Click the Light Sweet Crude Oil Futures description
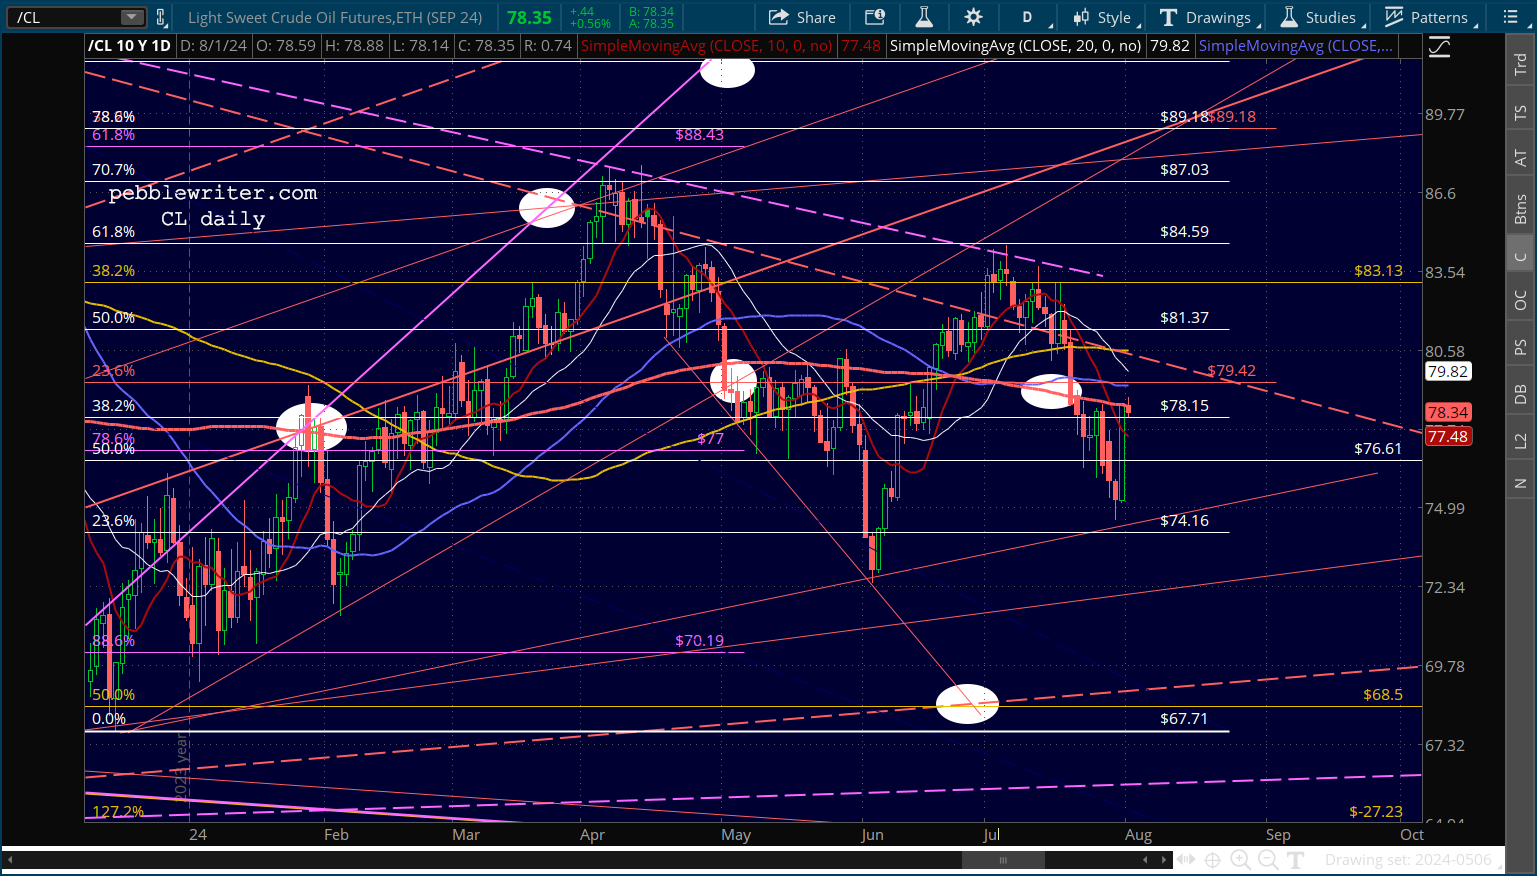Image resolution: width=1537 pixels, height=876 pixels. coord(335,17)
